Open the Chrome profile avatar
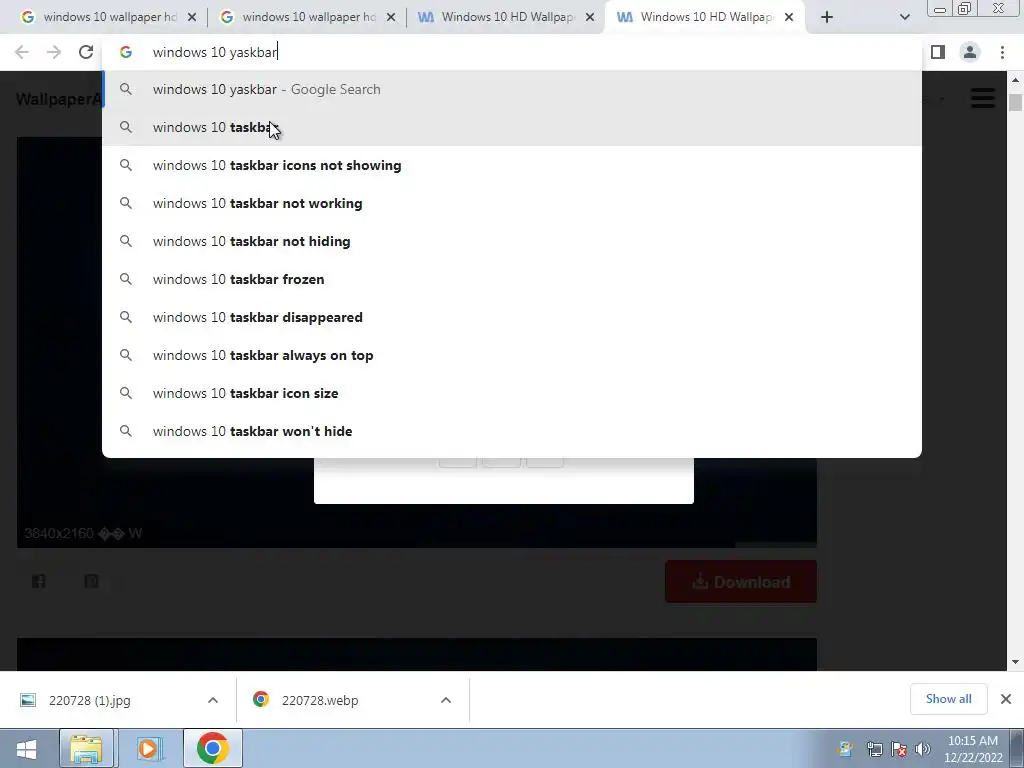Image resolution: width=1024 pixels, height=768 pixels. (x=970, y=52)
